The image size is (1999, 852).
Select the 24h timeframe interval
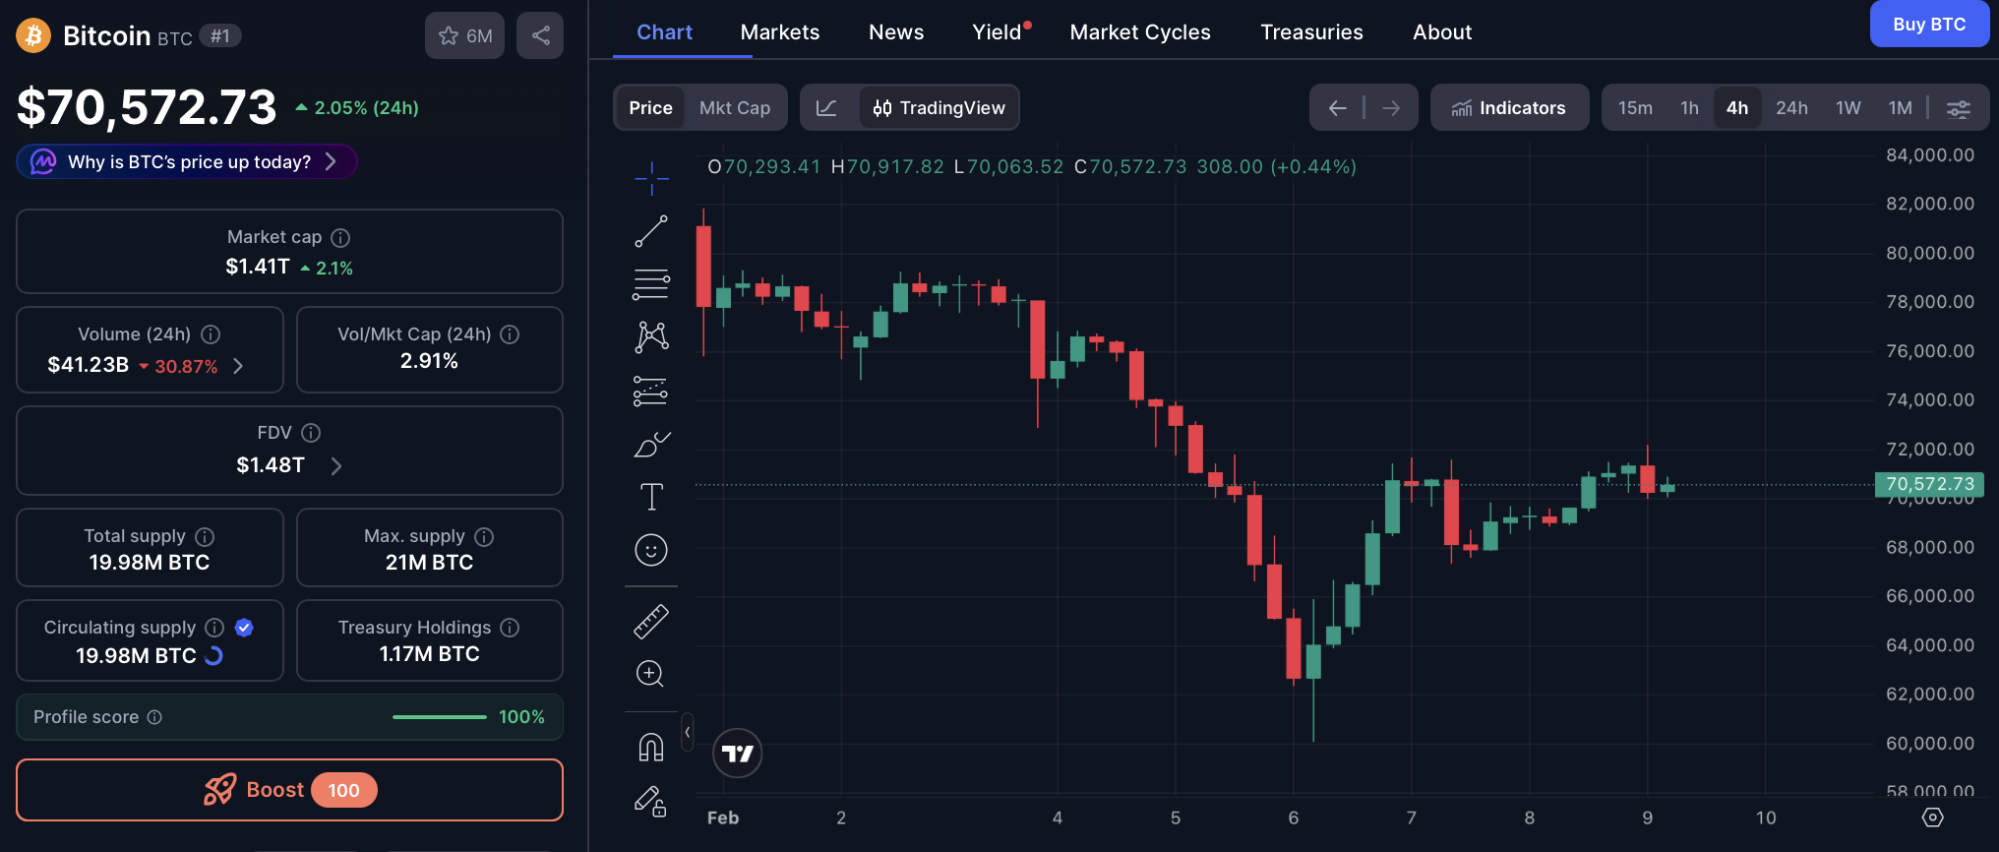click(x=1791, y=108)
